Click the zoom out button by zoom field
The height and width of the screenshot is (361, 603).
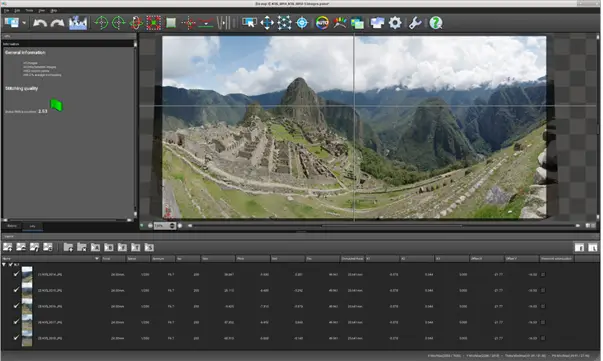(x=150, y=226)
